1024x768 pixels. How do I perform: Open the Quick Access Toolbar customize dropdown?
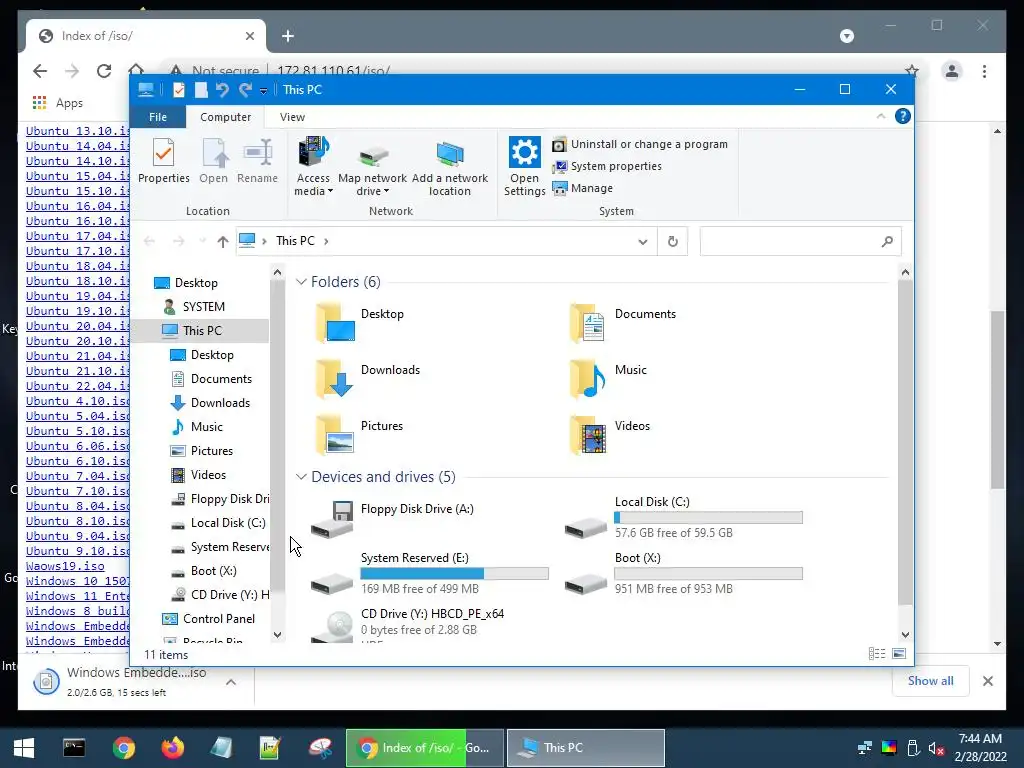click(x=263, y=91)
